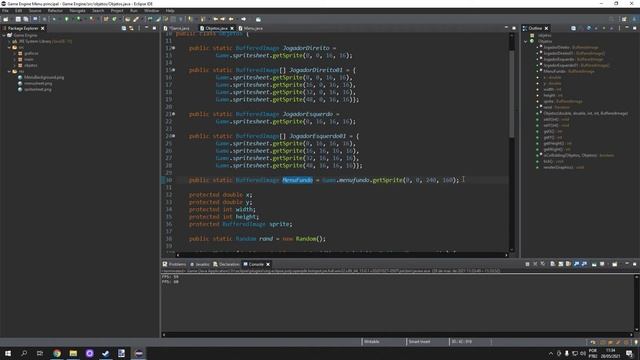Click the Open Console dropdown icon
The height and width of the screenshot is (360, 640).
coord(615,264)
